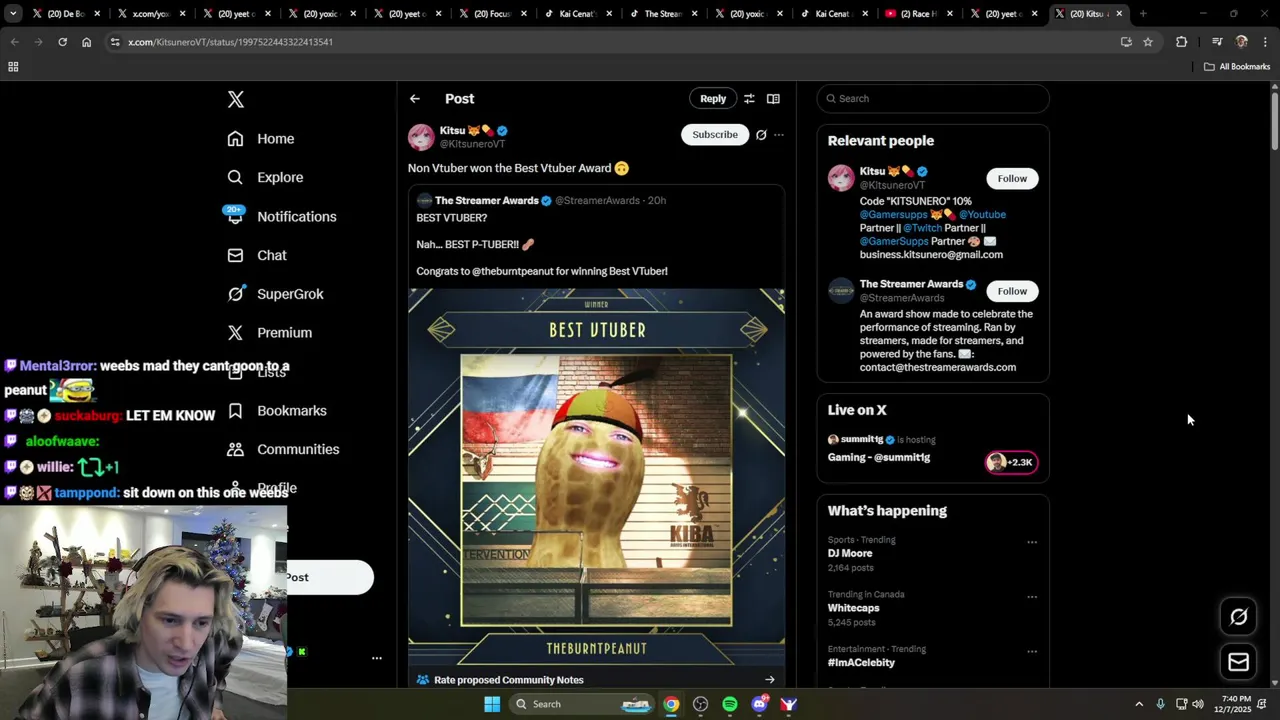Open a new Chrome tab

tap(1143, 14)
